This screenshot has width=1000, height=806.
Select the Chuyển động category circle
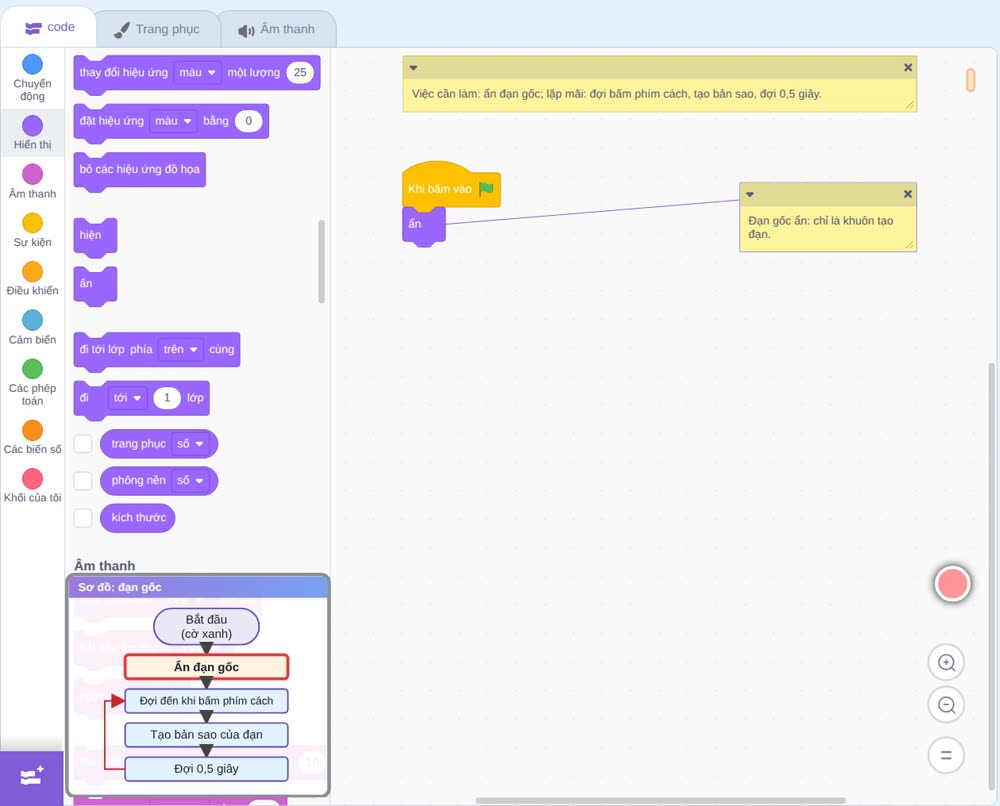33,64
